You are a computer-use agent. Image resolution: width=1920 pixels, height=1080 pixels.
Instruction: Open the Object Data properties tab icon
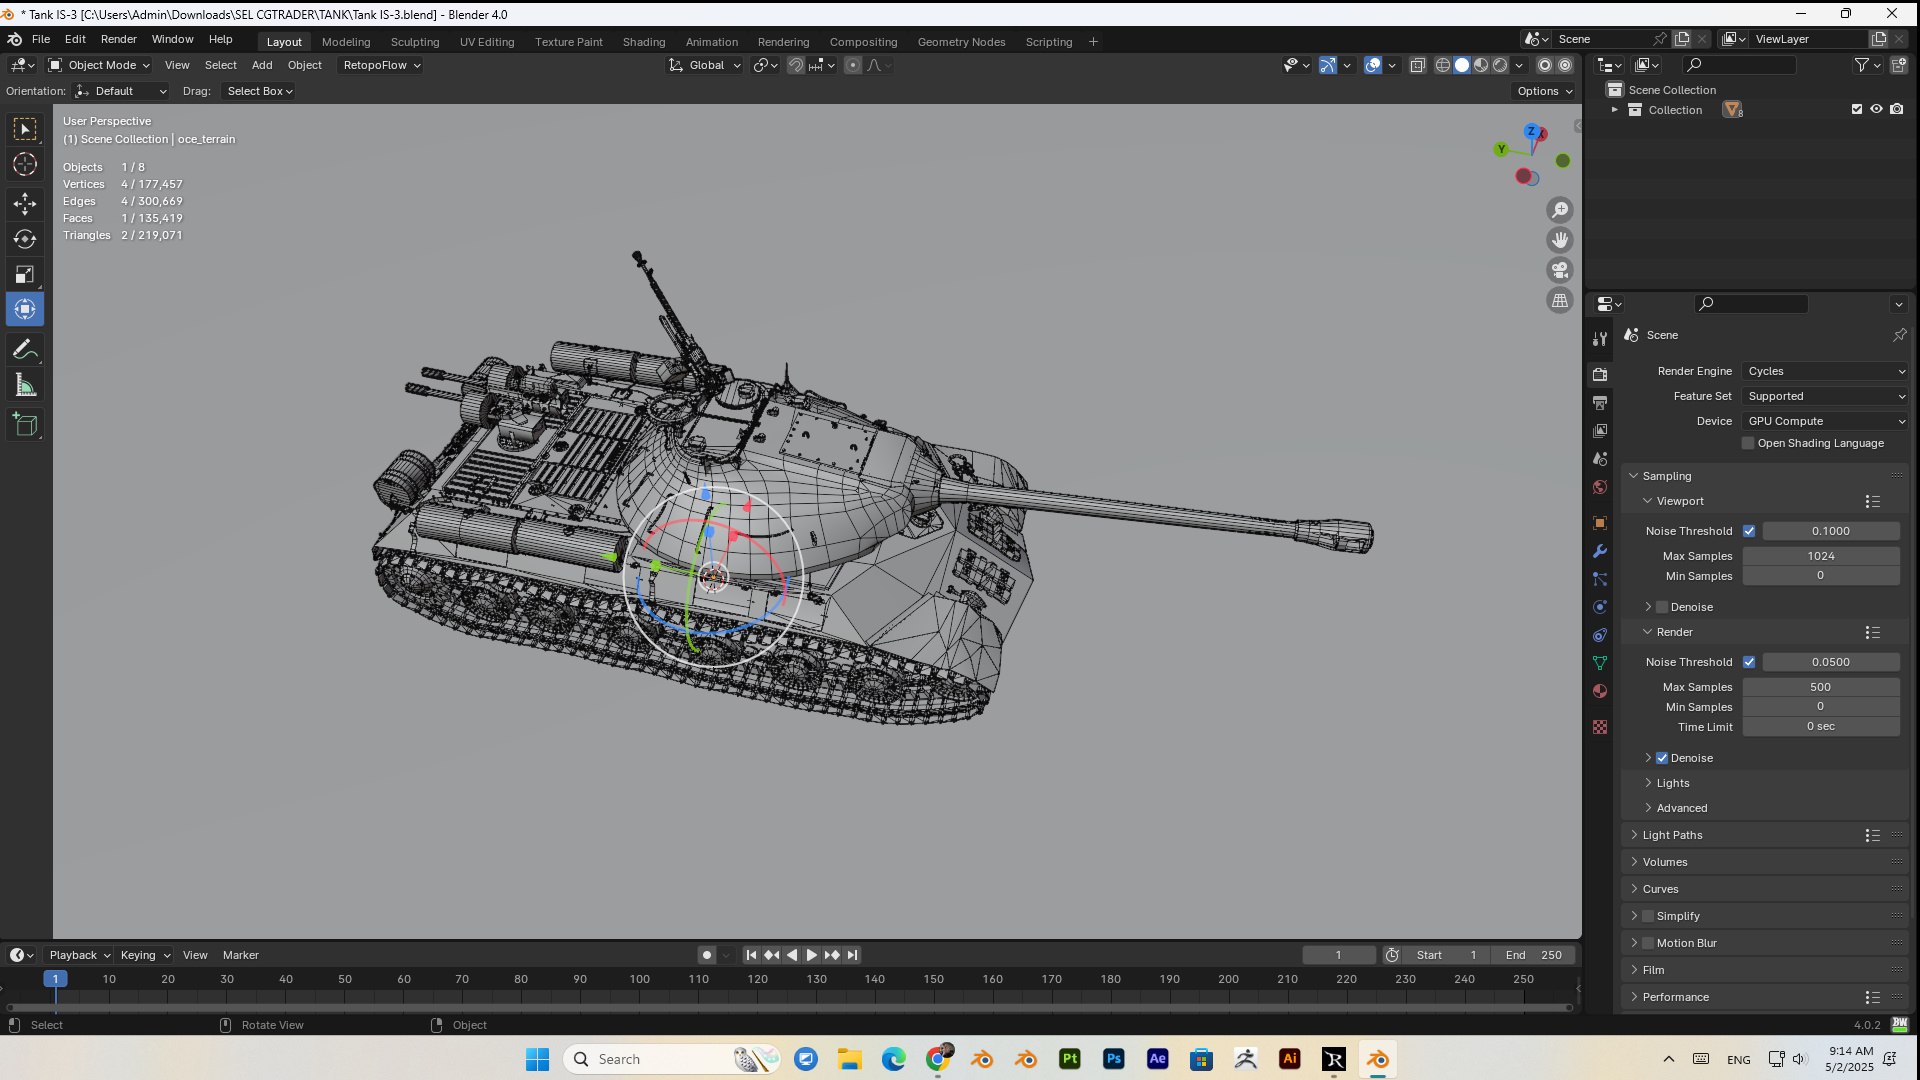pyautogui.click(x=1600, y=663)
